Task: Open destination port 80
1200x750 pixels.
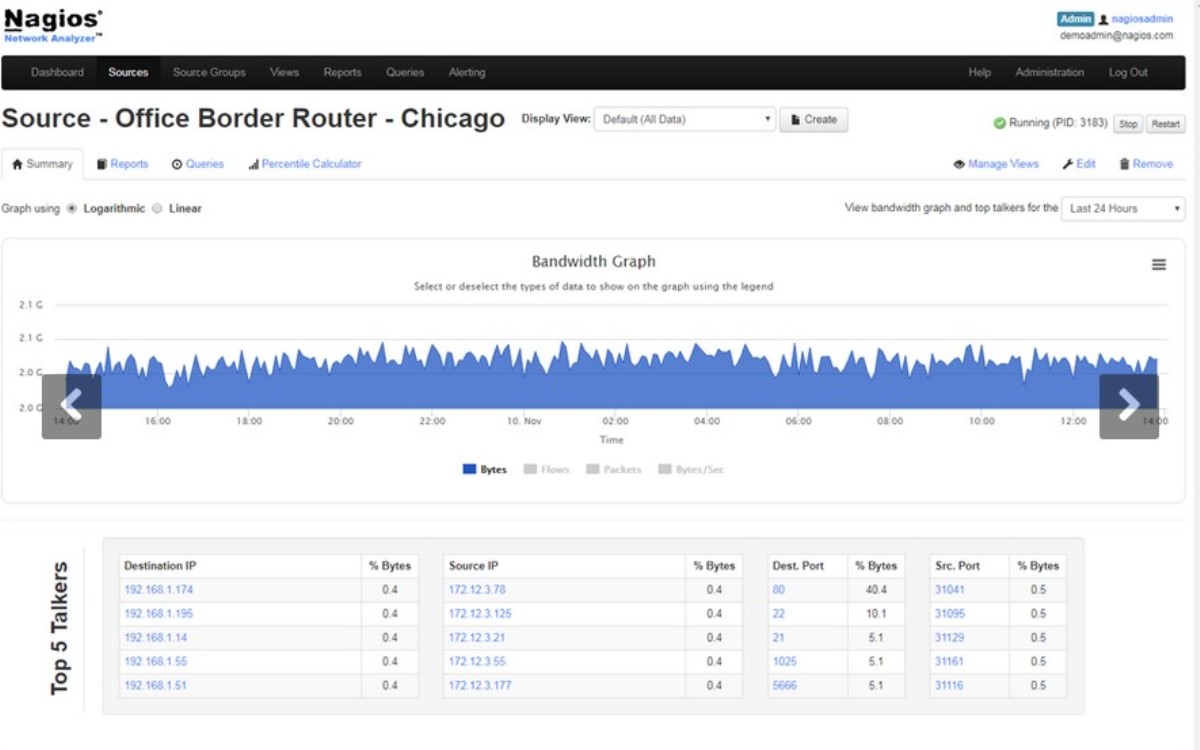Action: tap(779, 590)
